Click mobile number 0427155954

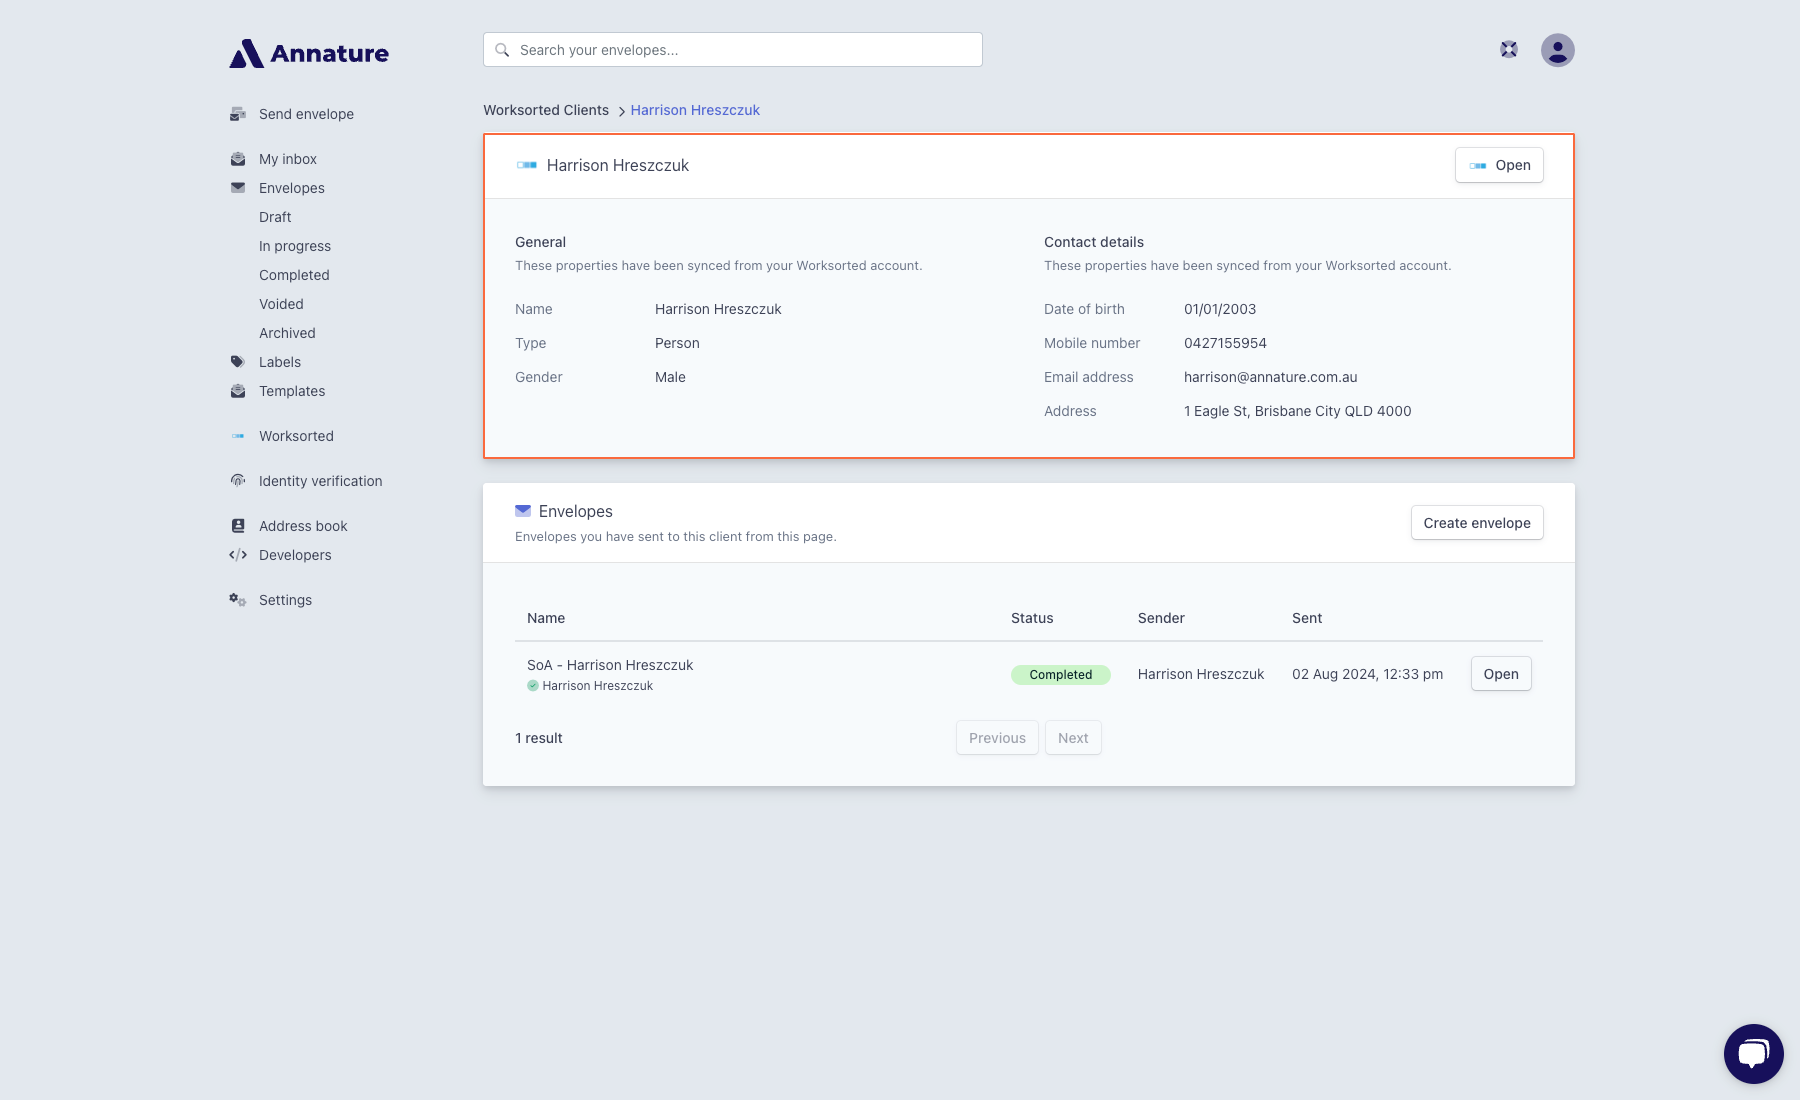pos(1225,343)
